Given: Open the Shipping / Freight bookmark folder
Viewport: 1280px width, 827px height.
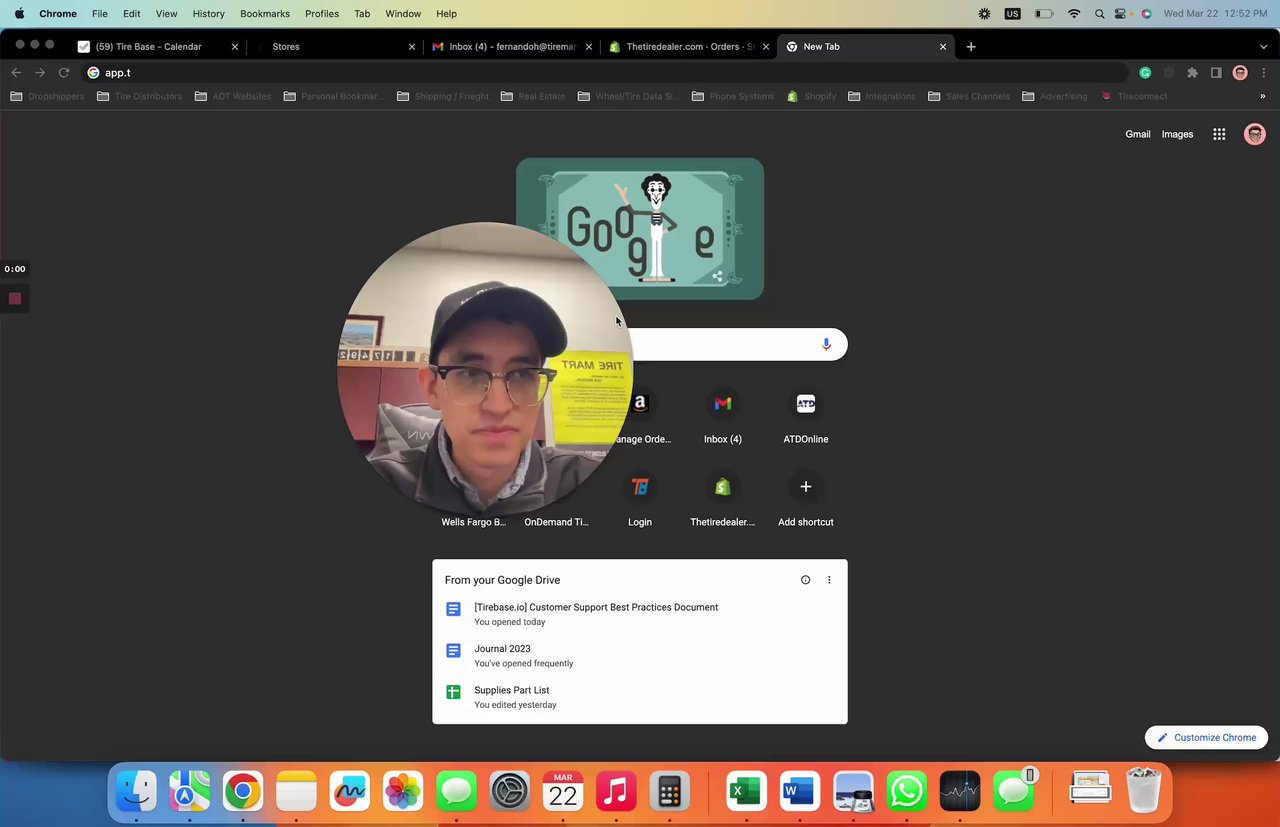Looking at the screenshot, I should pyautogui.click(x=443, y=96).
